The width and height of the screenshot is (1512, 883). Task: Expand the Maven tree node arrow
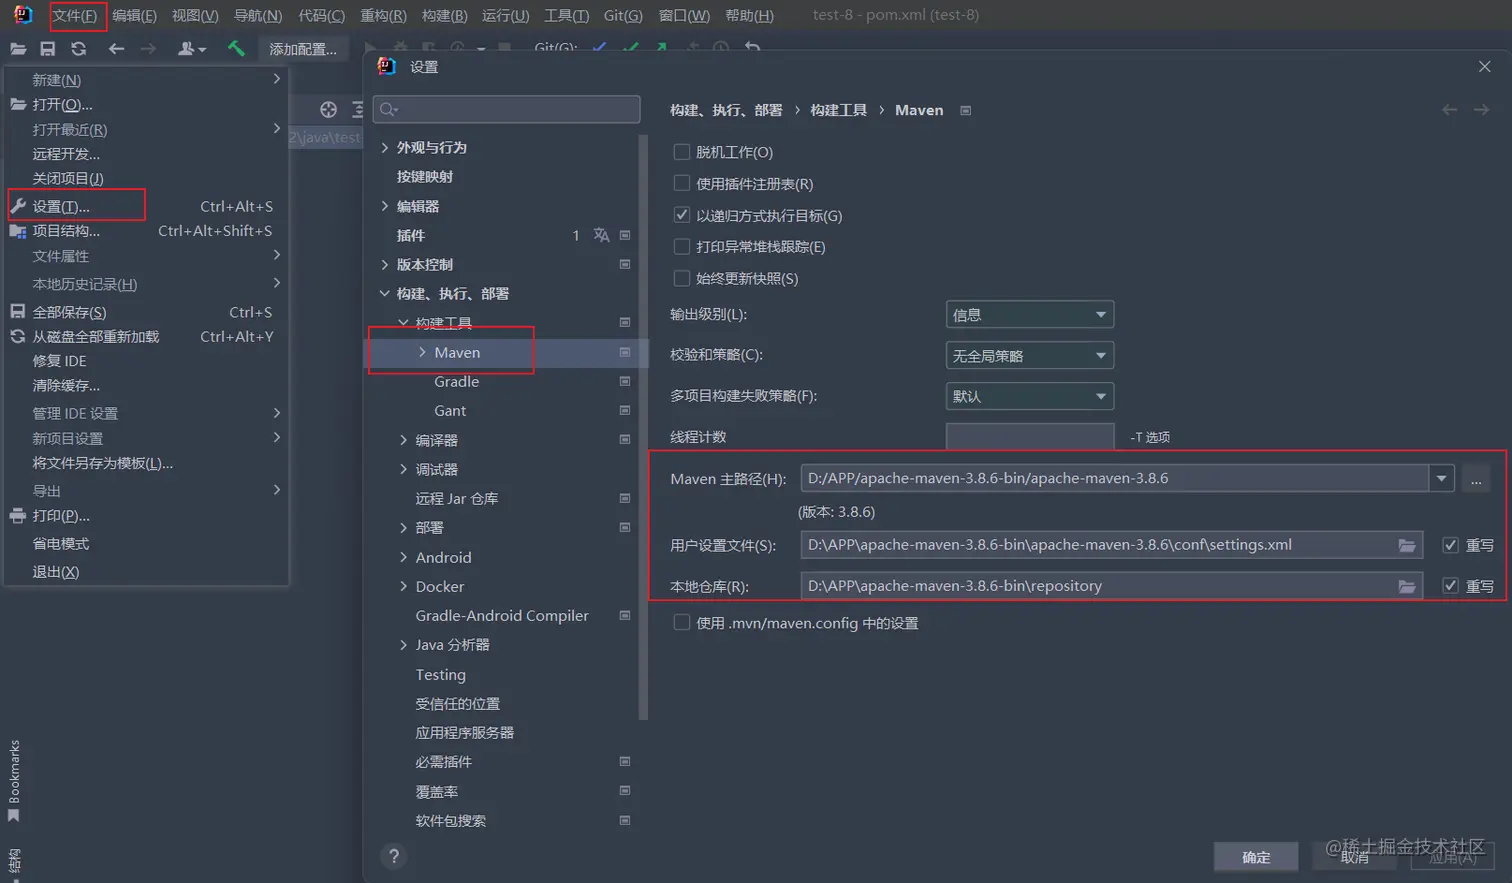(x=422, y=352)
